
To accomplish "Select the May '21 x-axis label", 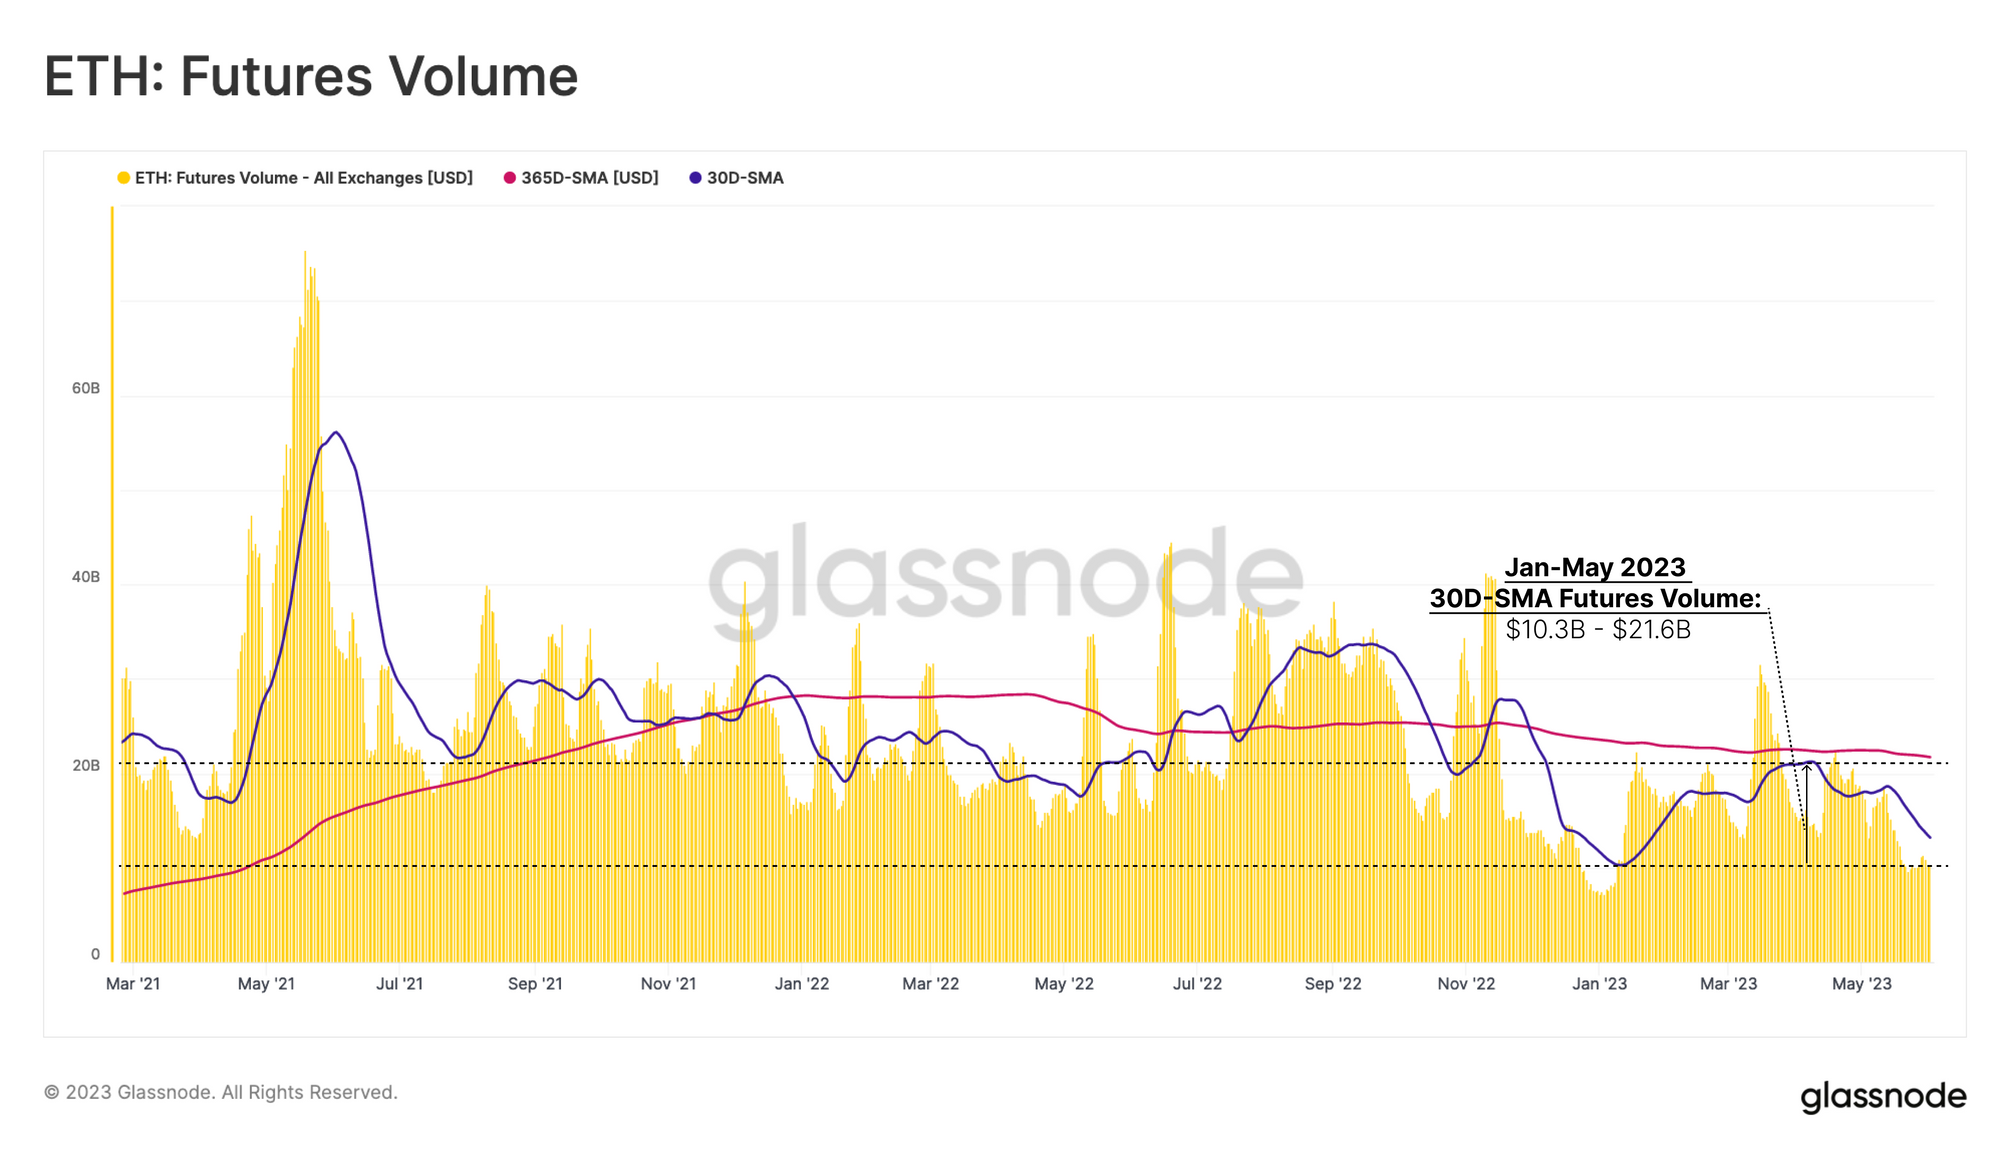I will 266,984.
